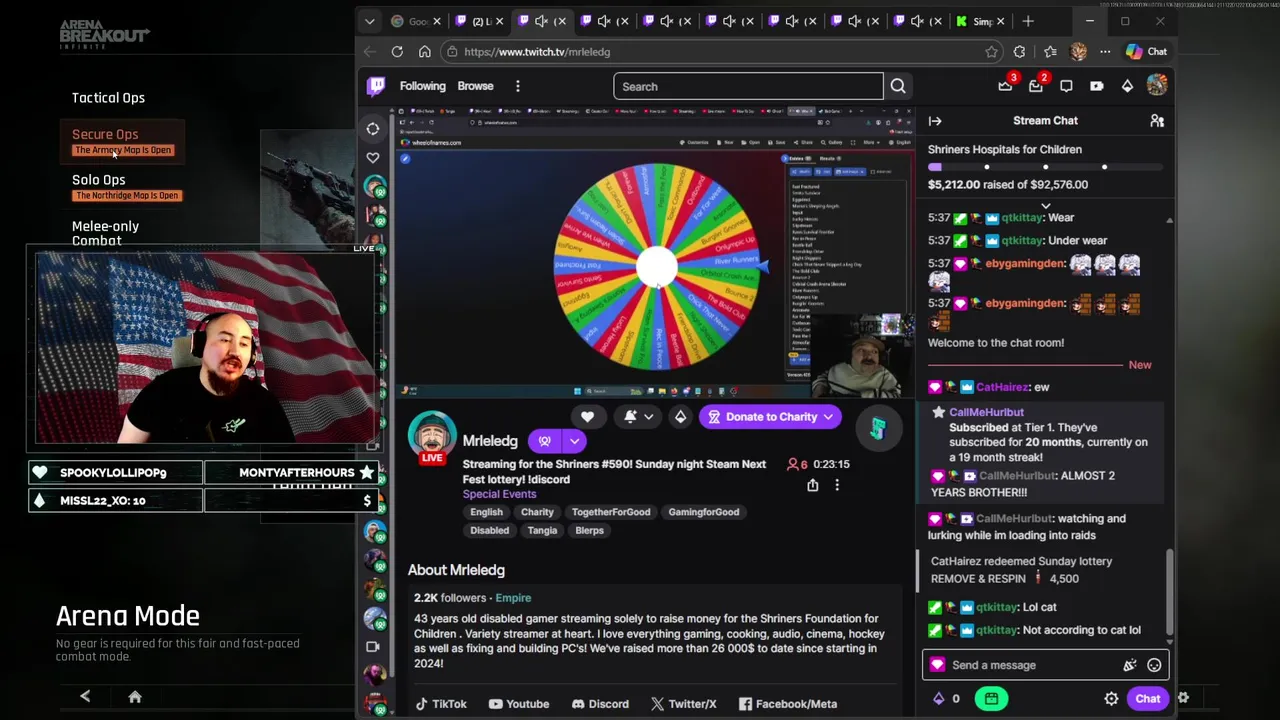
Task: Open browser extensions puzzle icon
Action: point(1019,52)
